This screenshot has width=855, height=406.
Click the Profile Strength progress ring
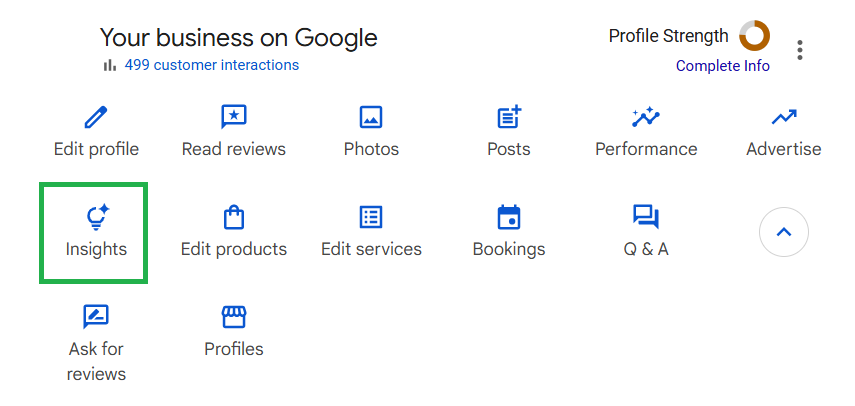[754, 36]
